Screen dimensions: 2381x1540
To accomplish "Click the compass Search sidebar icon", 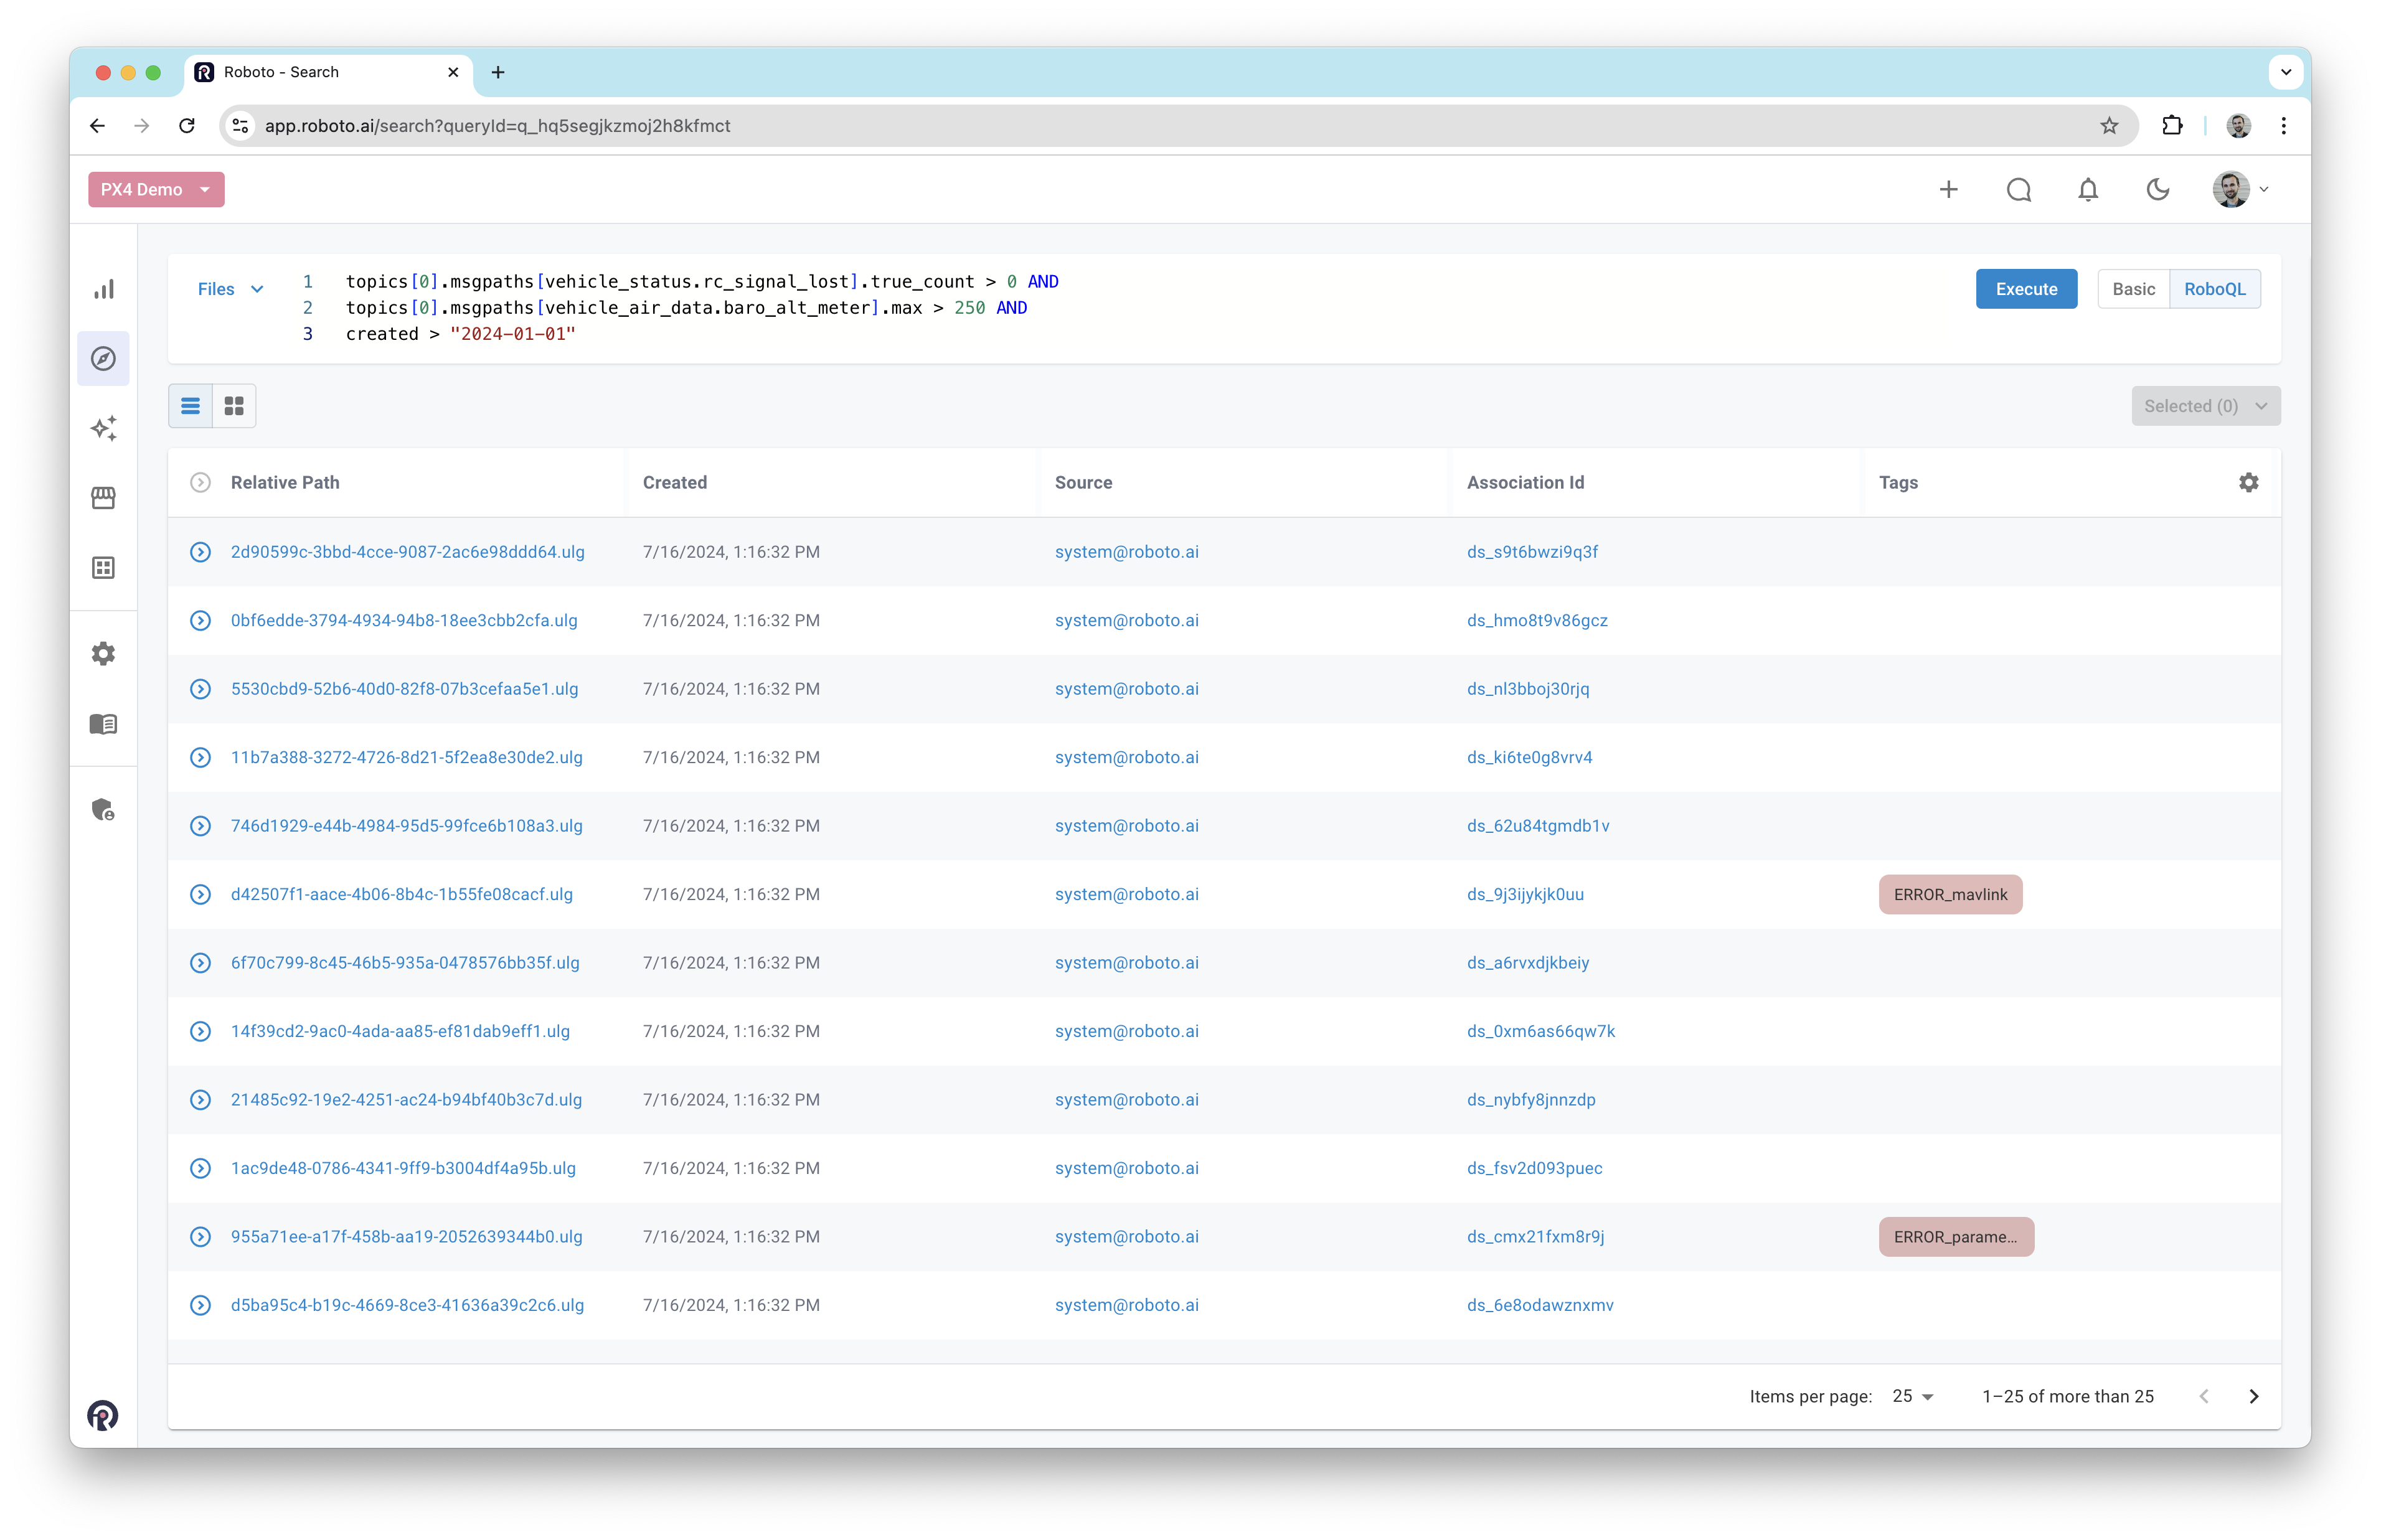I will click(104, 359).
